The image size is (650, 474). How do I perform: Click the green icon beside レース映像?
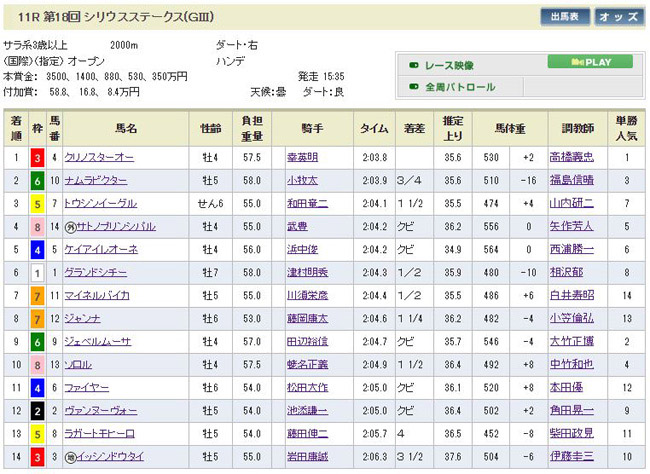pos(413,65)
